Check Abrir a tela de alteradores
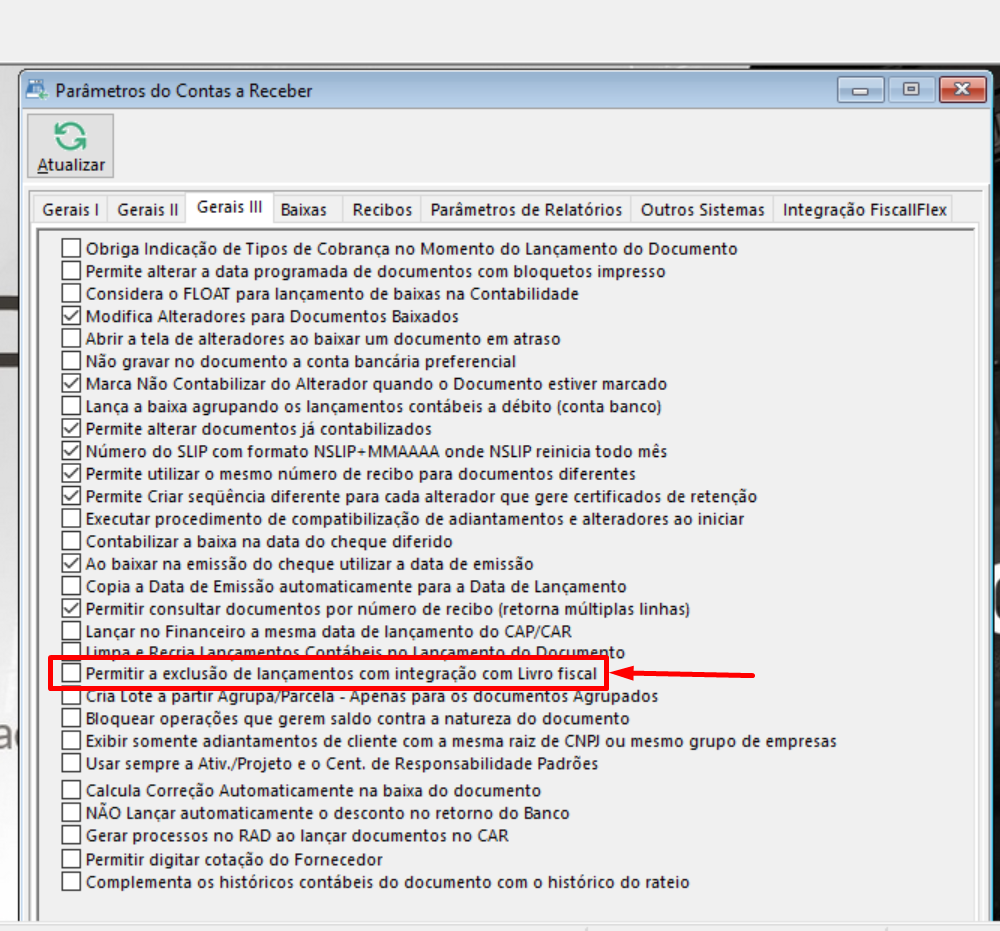The height and width of the screenshot is (931, 1000). pos(71,338)
